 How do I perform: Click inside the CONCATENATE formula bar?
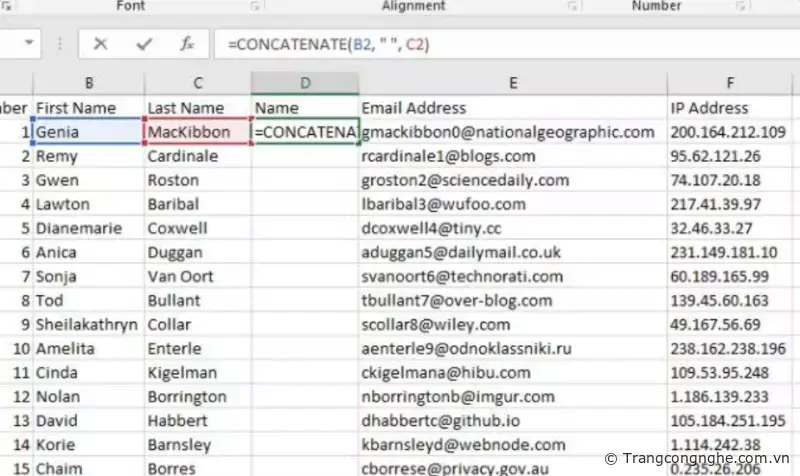point(500,44)
